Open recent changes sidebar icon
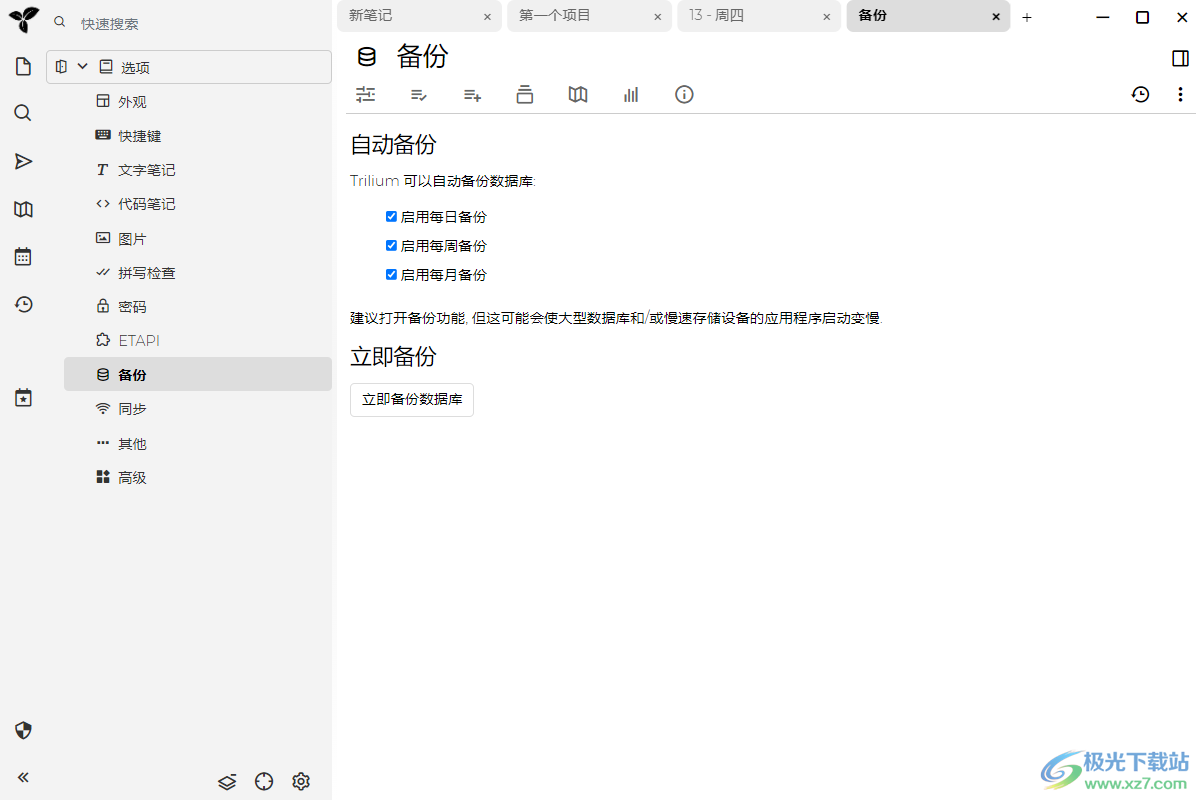This screenshot has width=1200, height=800. point(23,304)
